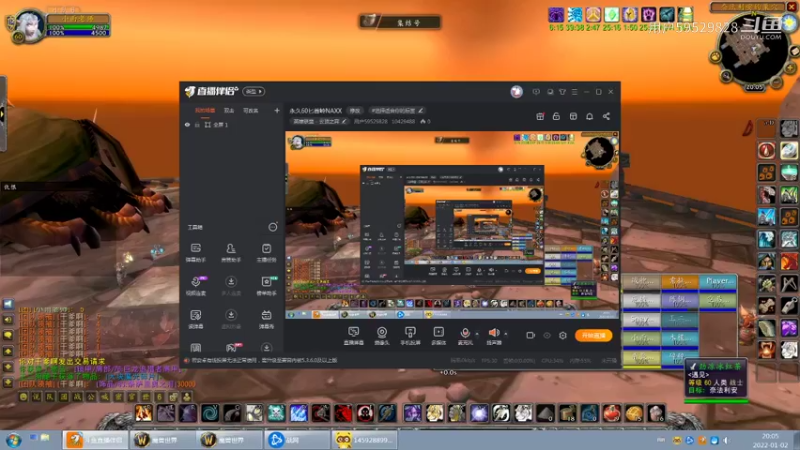Edit the stream tag with pencil icon
Viewport: 800px width, 450px height.
(421, 111)
